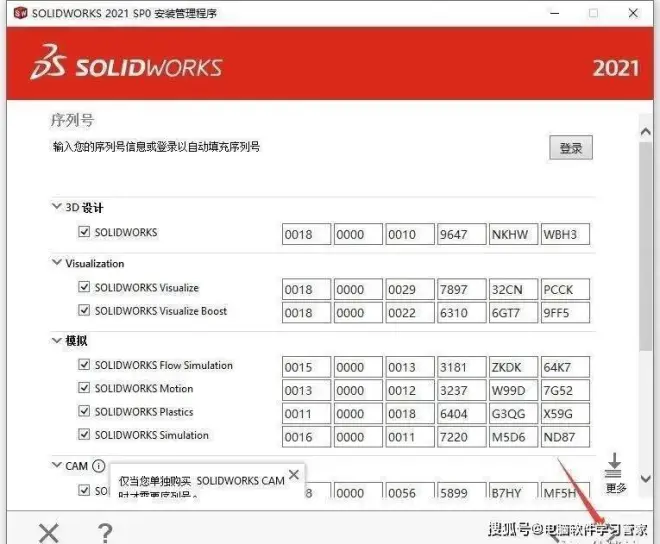Click Plastics serial field containing X59G

click(565, 413)
